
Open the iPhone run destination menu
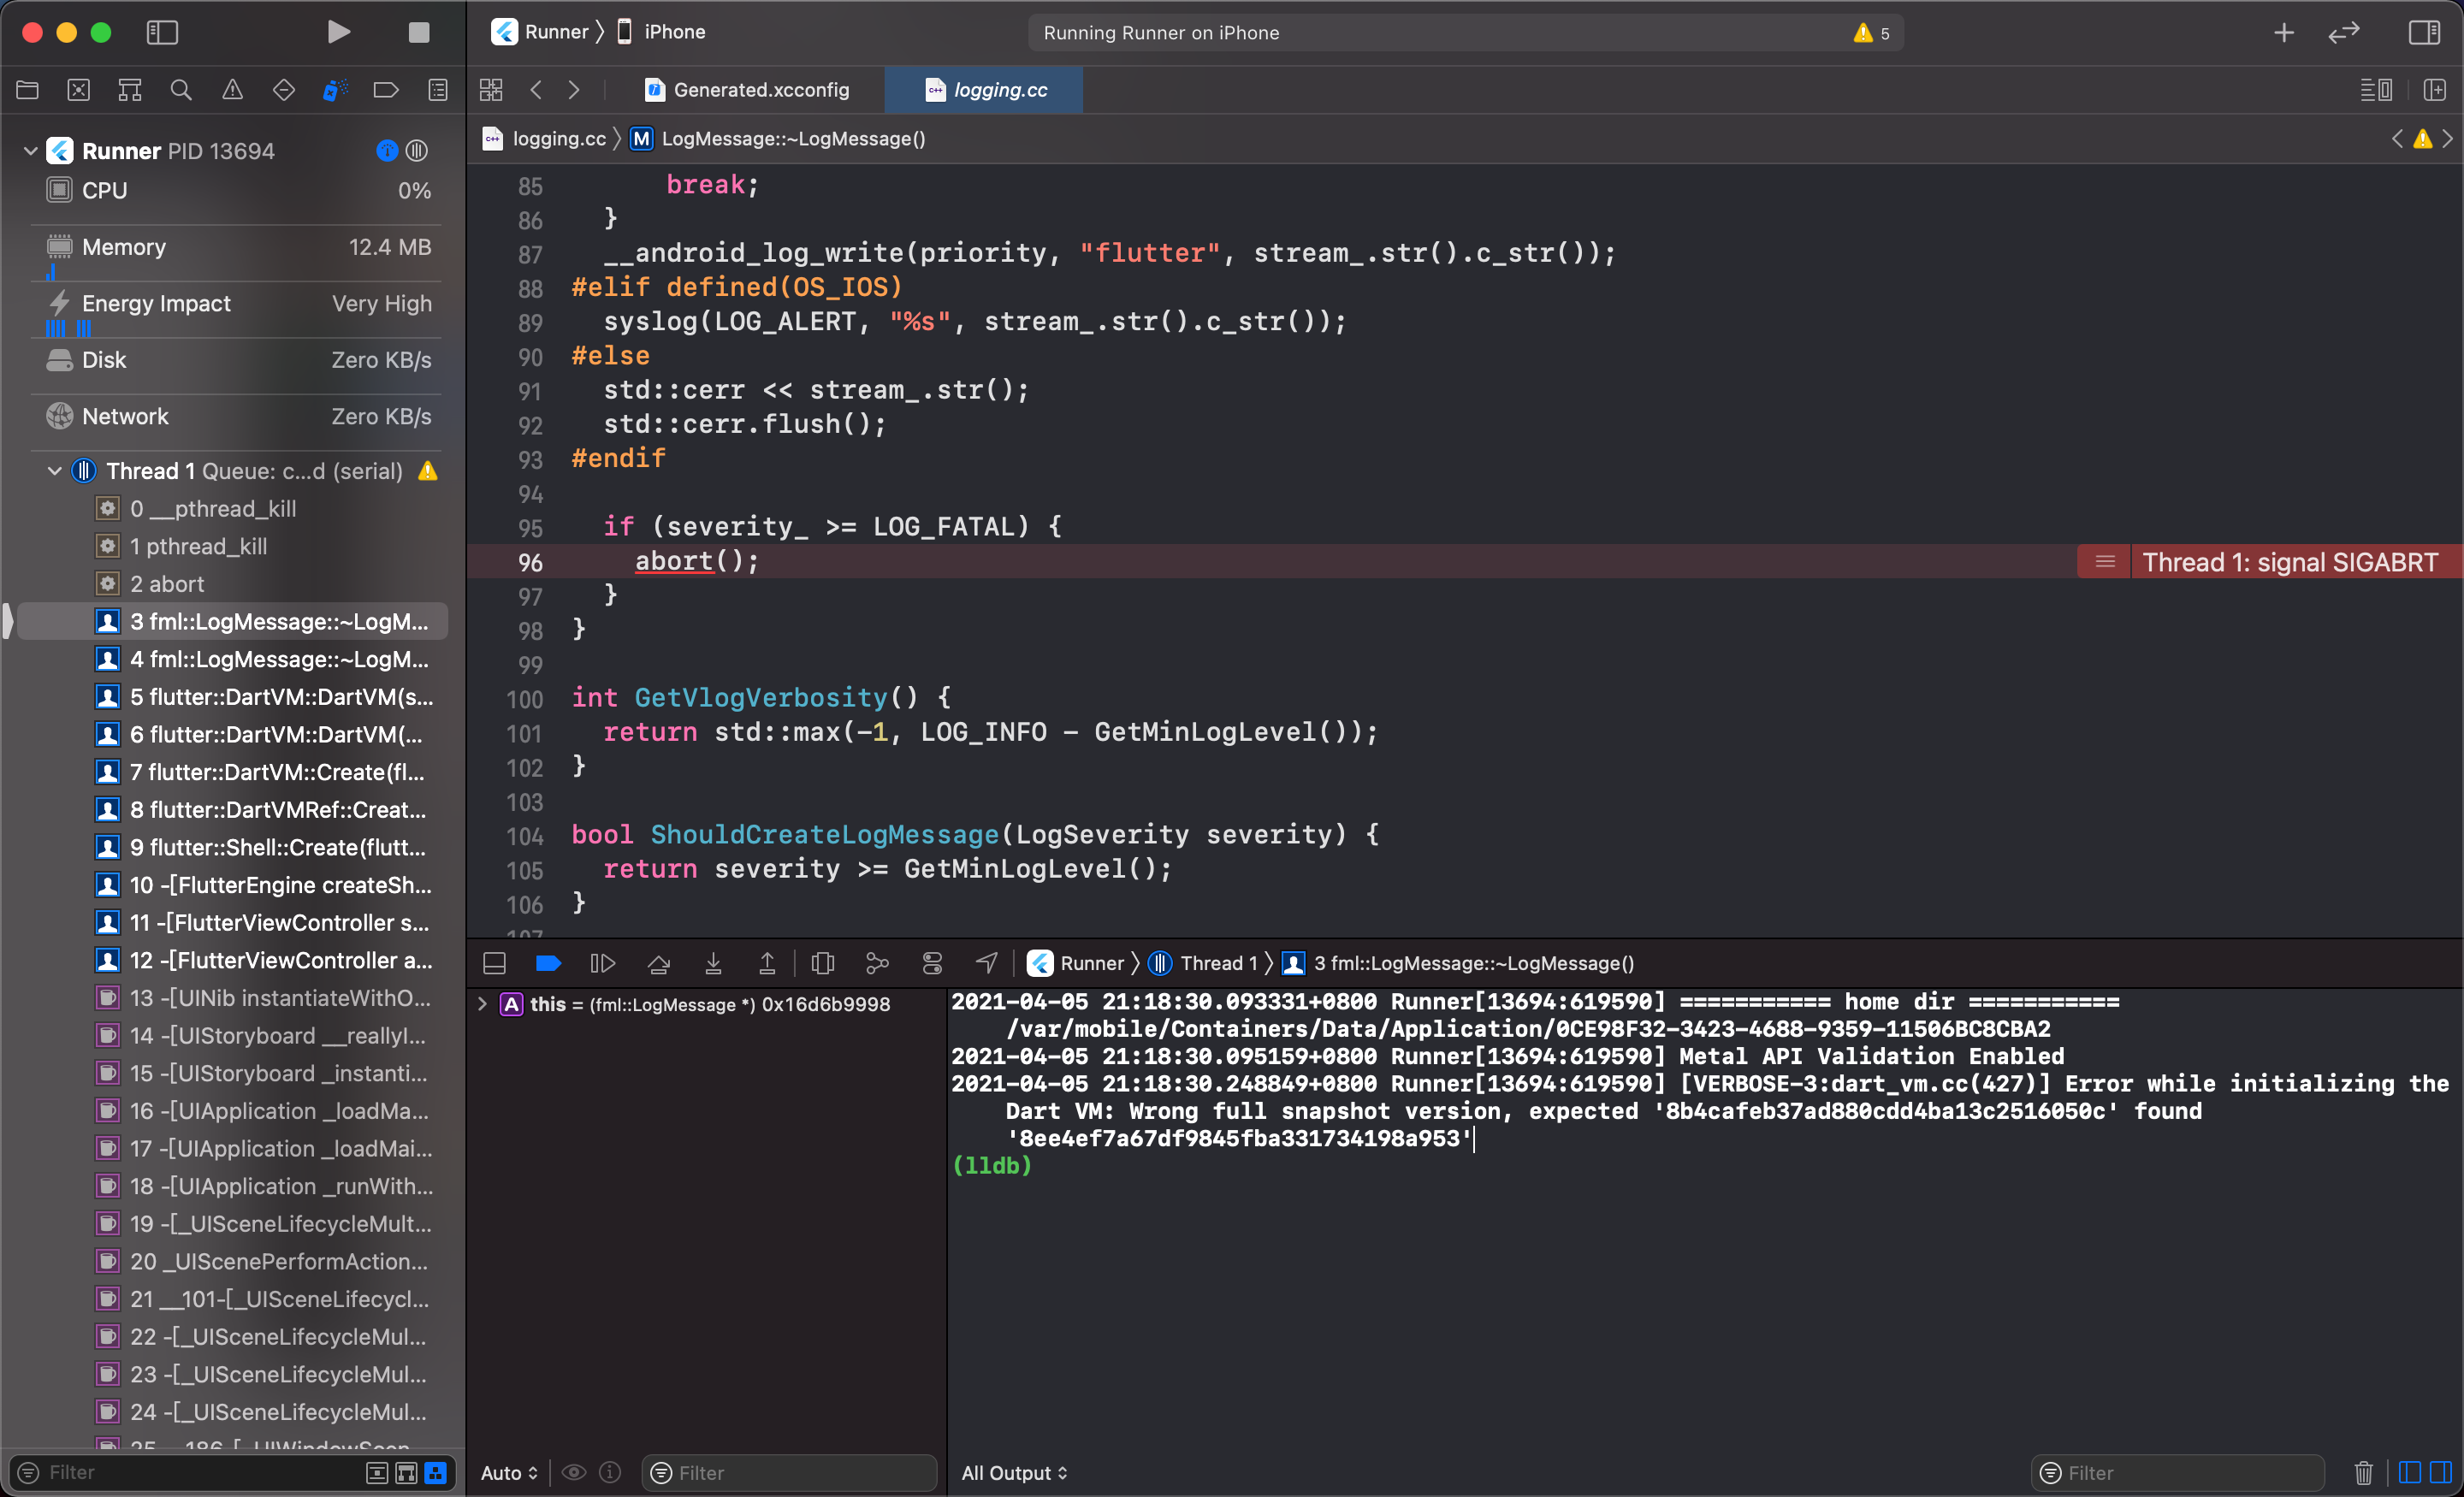[673, 31]
